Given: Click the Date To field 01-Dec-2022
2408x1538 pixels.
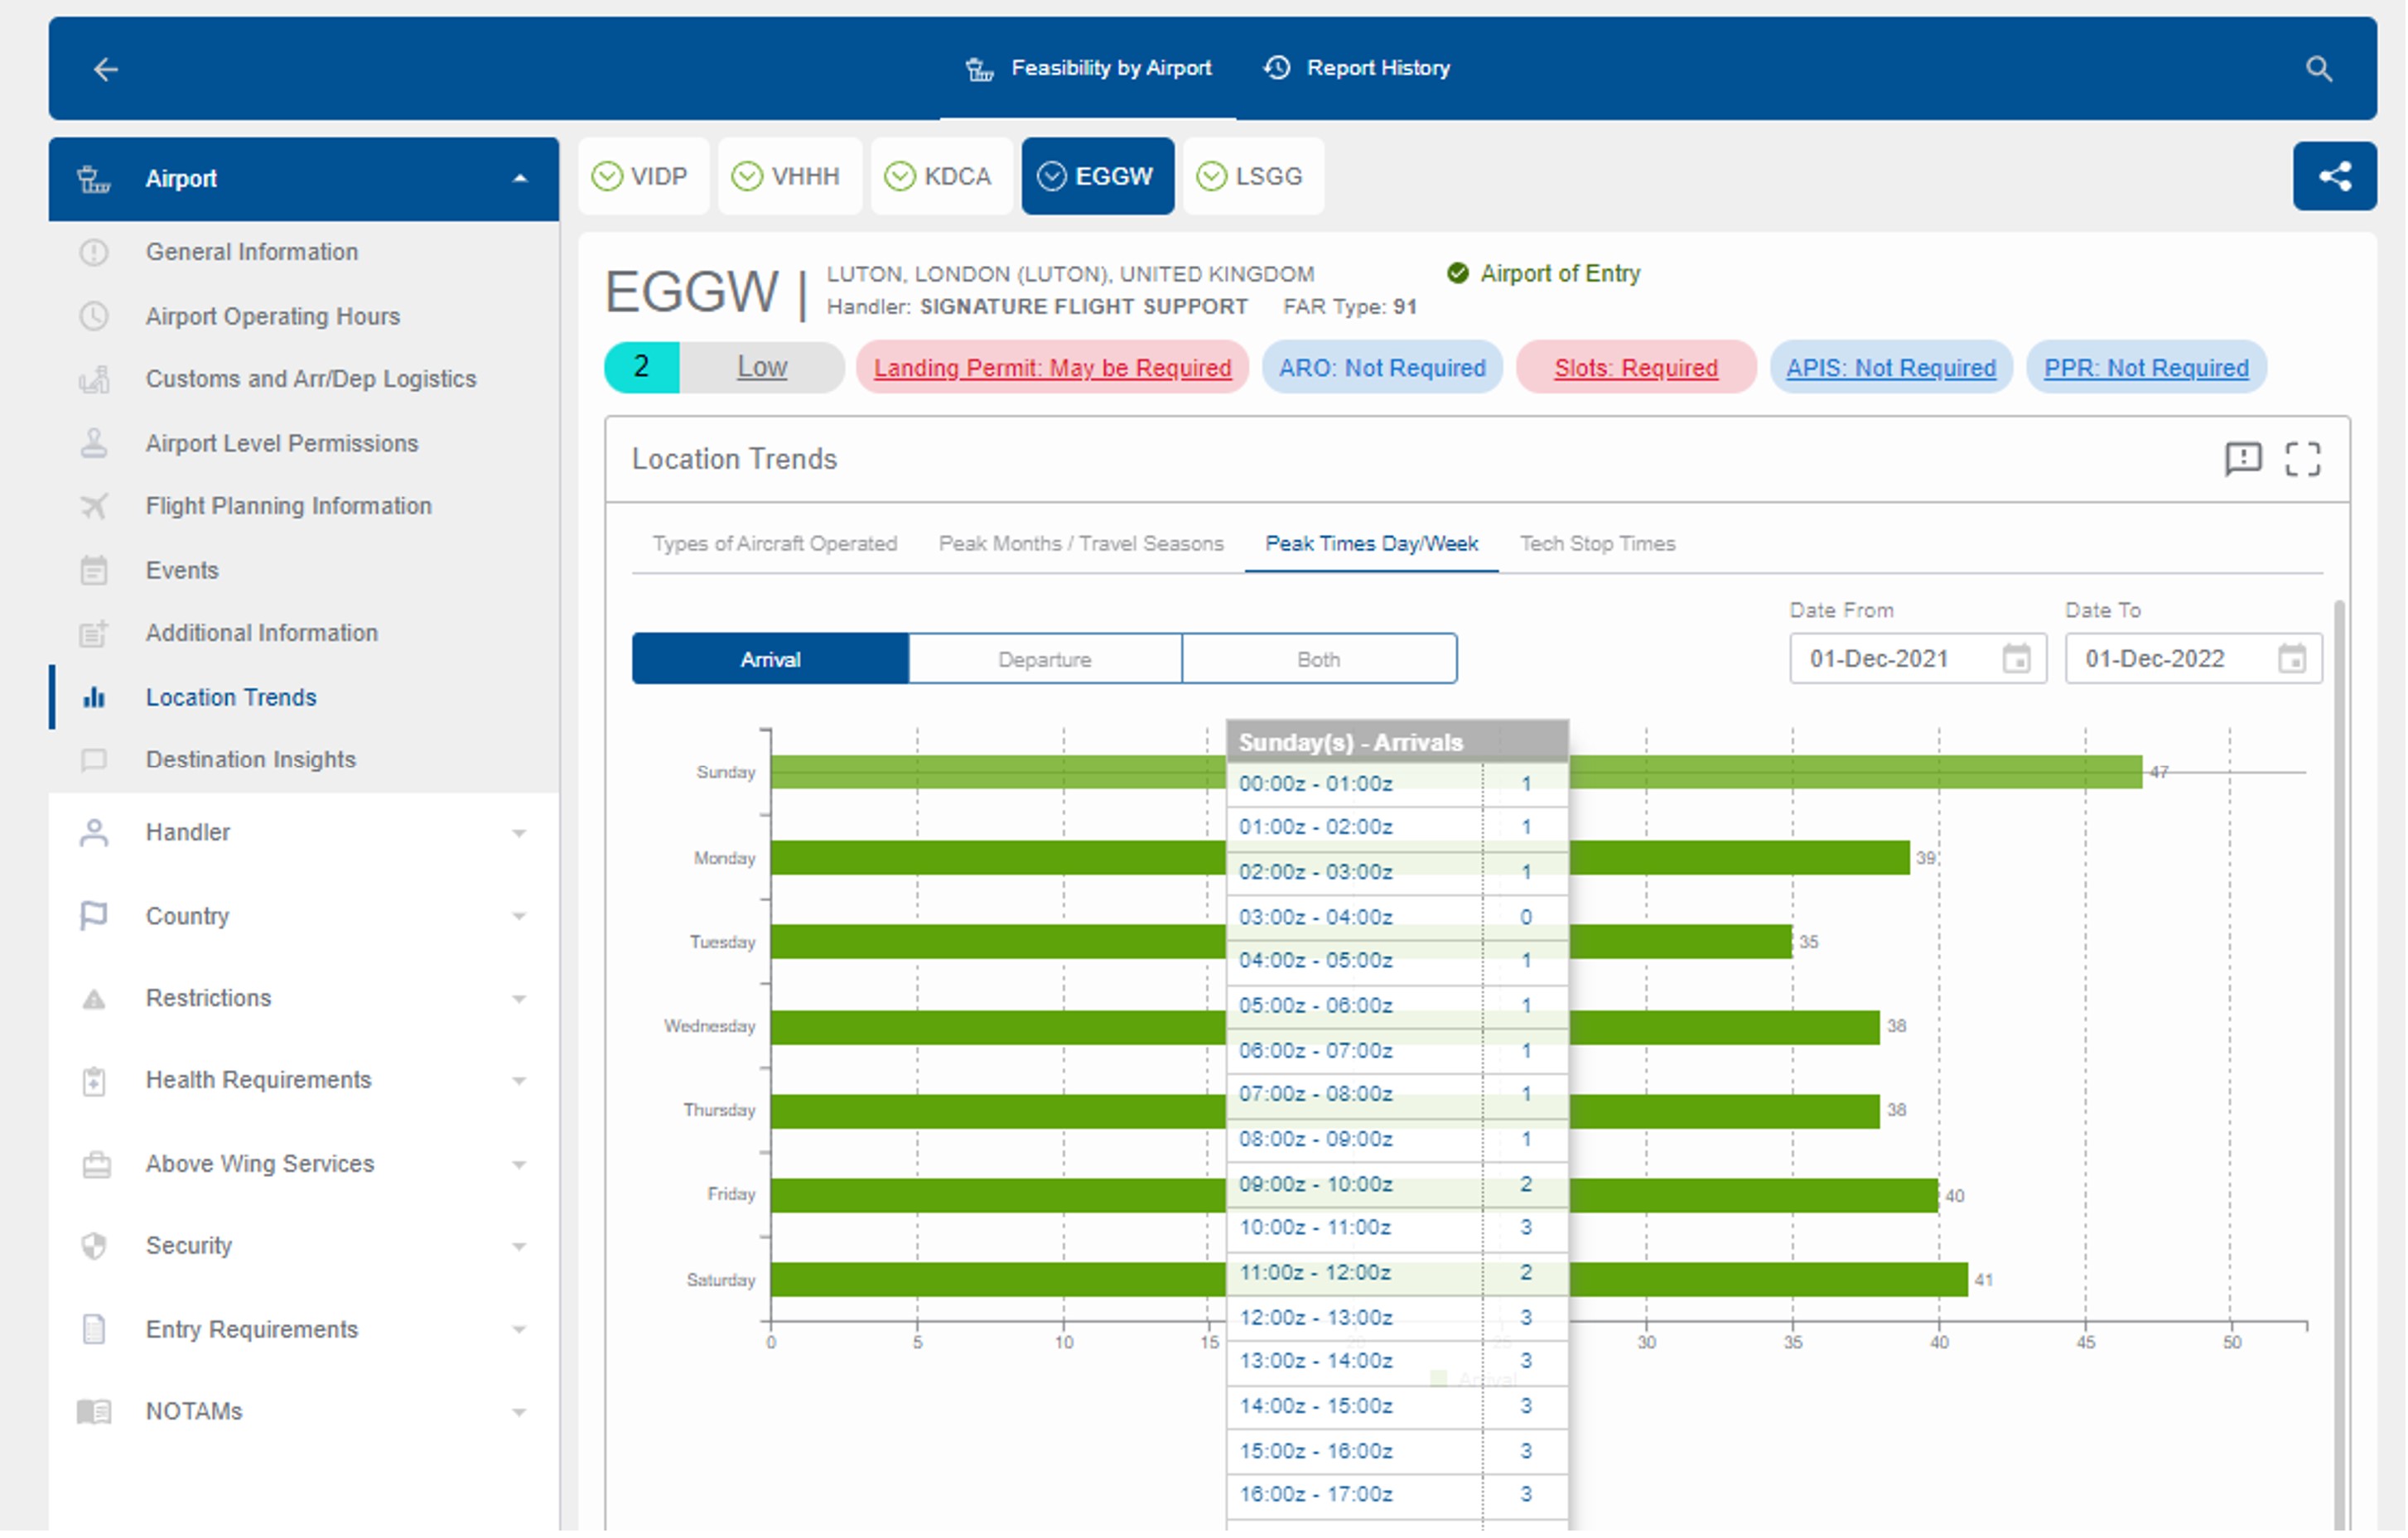Looking at the screenshot, I should click(2193, 659).
